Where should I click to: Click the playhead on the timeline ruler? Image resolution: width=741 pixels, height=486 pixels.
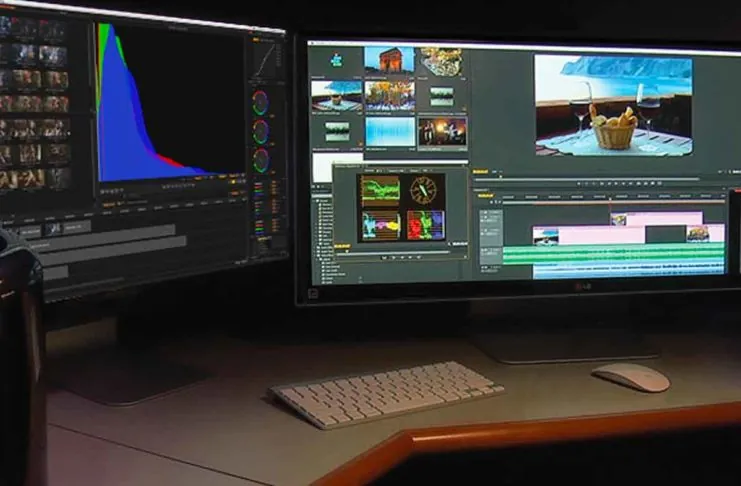[610, 198]
